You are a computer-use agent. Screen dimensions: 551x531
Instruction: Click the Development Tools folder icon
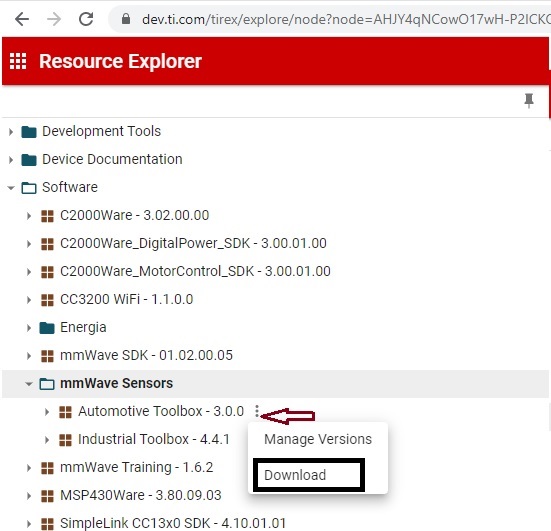click(29, 132)
